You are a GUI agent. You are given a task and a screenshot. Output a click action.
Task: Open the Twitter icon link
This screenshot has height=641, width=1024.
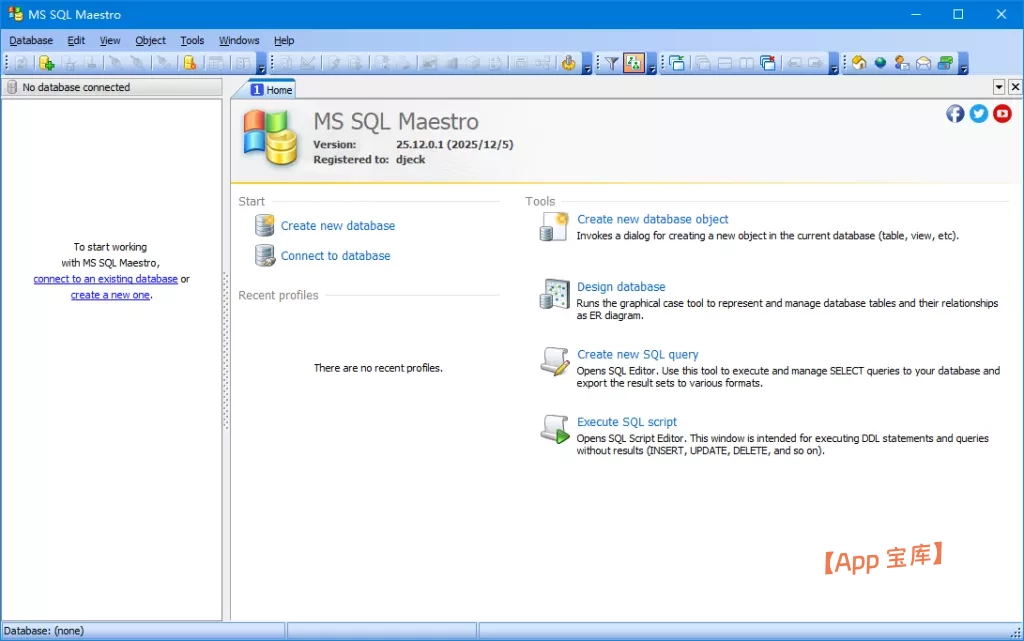click(979, 114)
